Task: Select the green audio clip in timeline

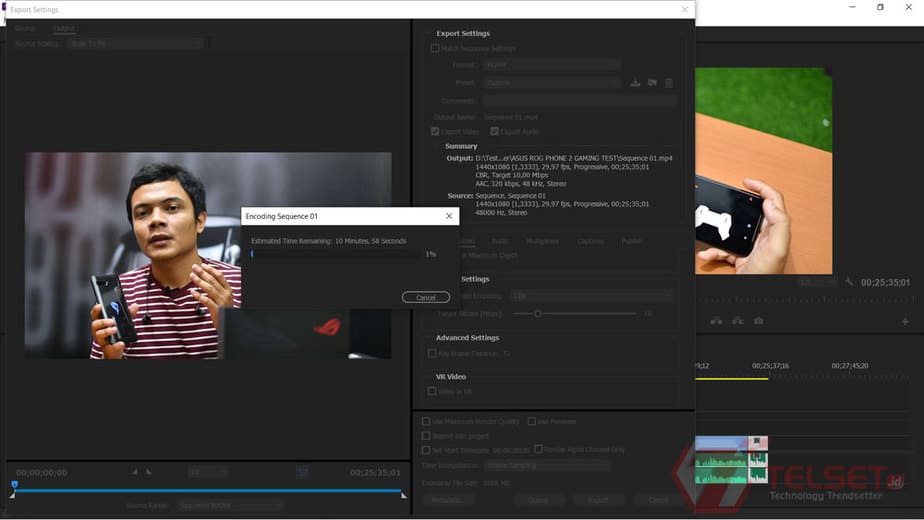Action: [721, 468]
